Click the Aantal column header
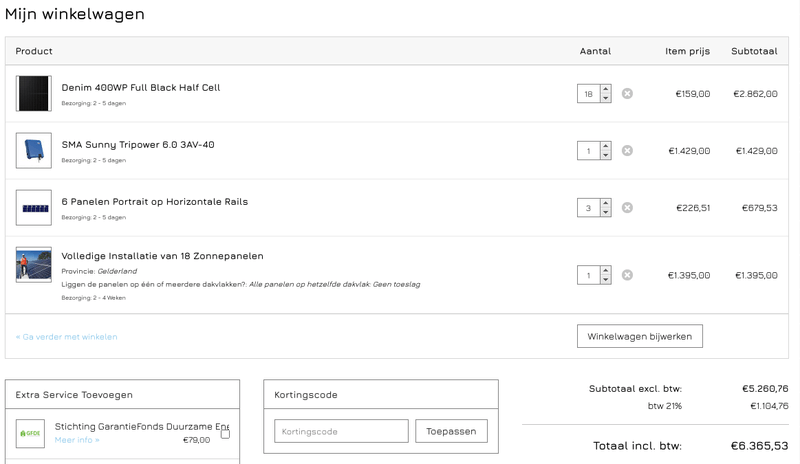 [595, 51]
